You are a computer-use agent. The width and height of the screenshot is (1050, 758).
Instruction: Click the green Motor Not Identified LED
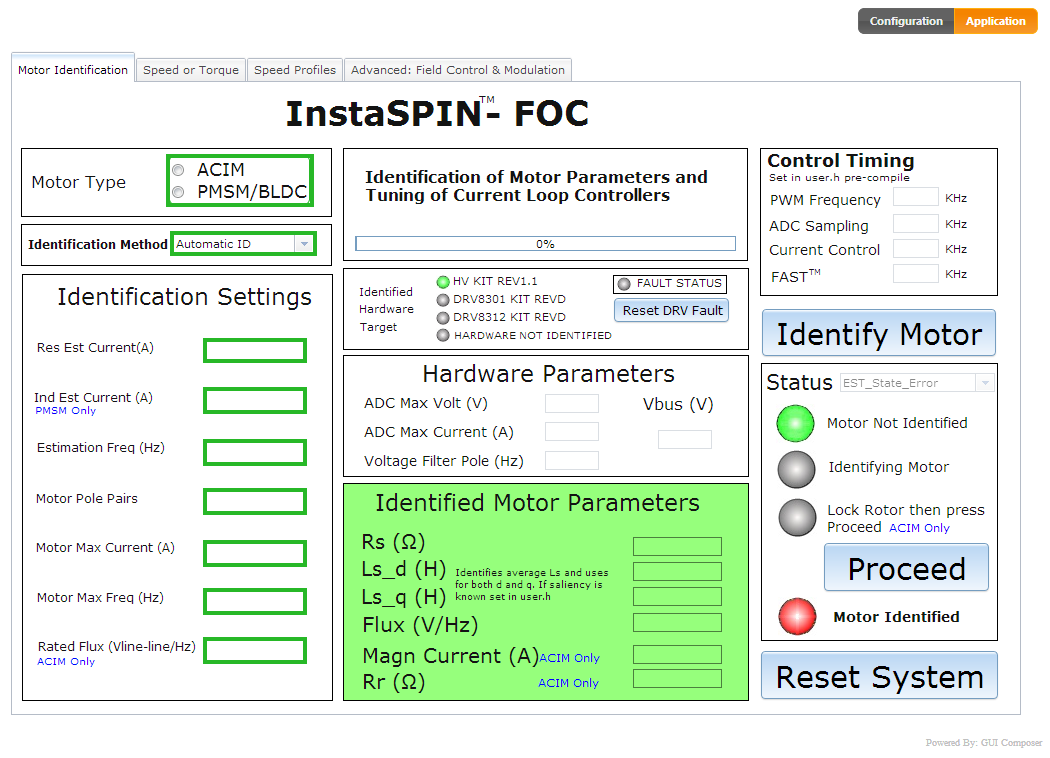(x=796, y=423)
